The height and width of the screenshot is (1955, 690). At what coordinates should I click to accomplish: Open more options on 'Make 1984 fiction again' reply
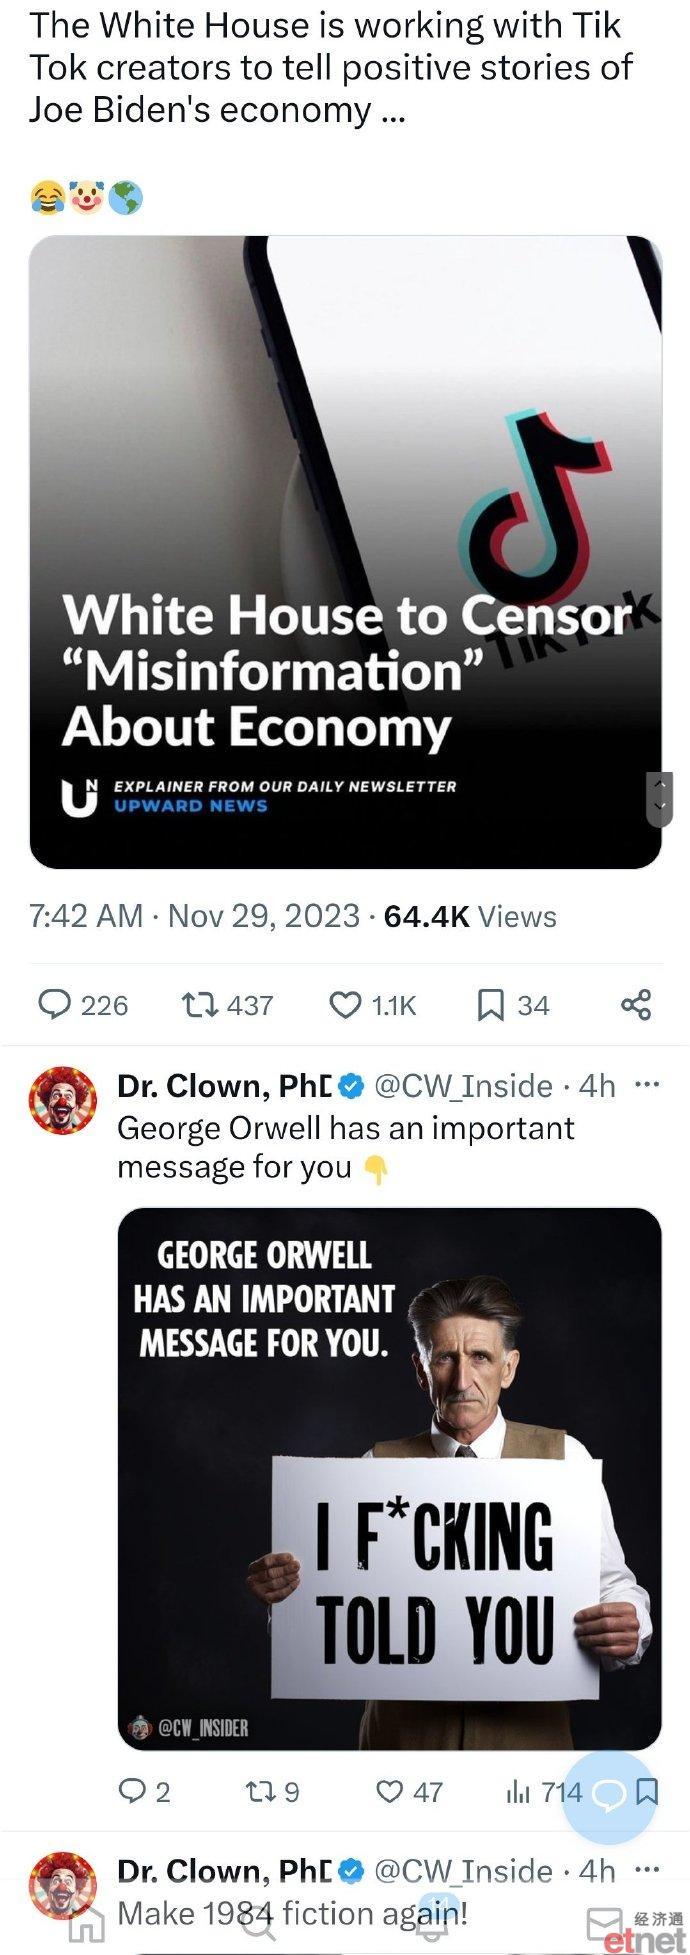coord(647,1868)
